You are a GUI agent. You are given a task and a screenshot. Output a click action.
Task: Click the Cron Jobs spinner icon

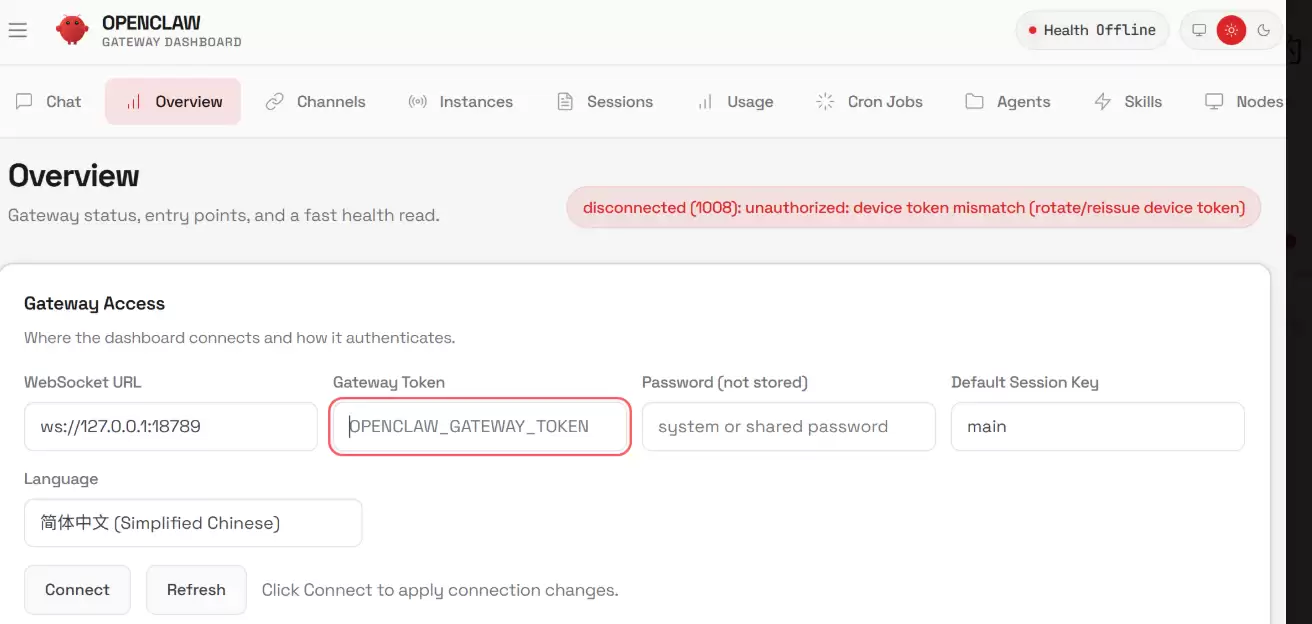(x=824, y=101)
